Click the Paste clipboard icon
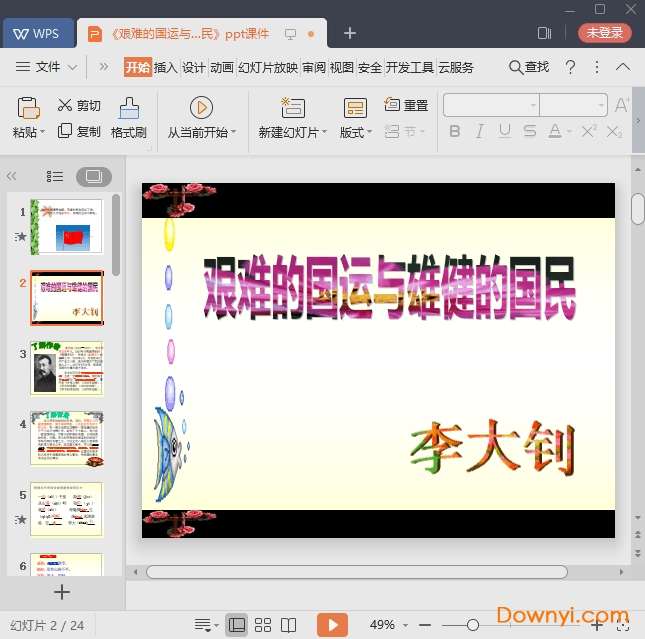The height and width of the screenshot is (639, 645). 28,108
